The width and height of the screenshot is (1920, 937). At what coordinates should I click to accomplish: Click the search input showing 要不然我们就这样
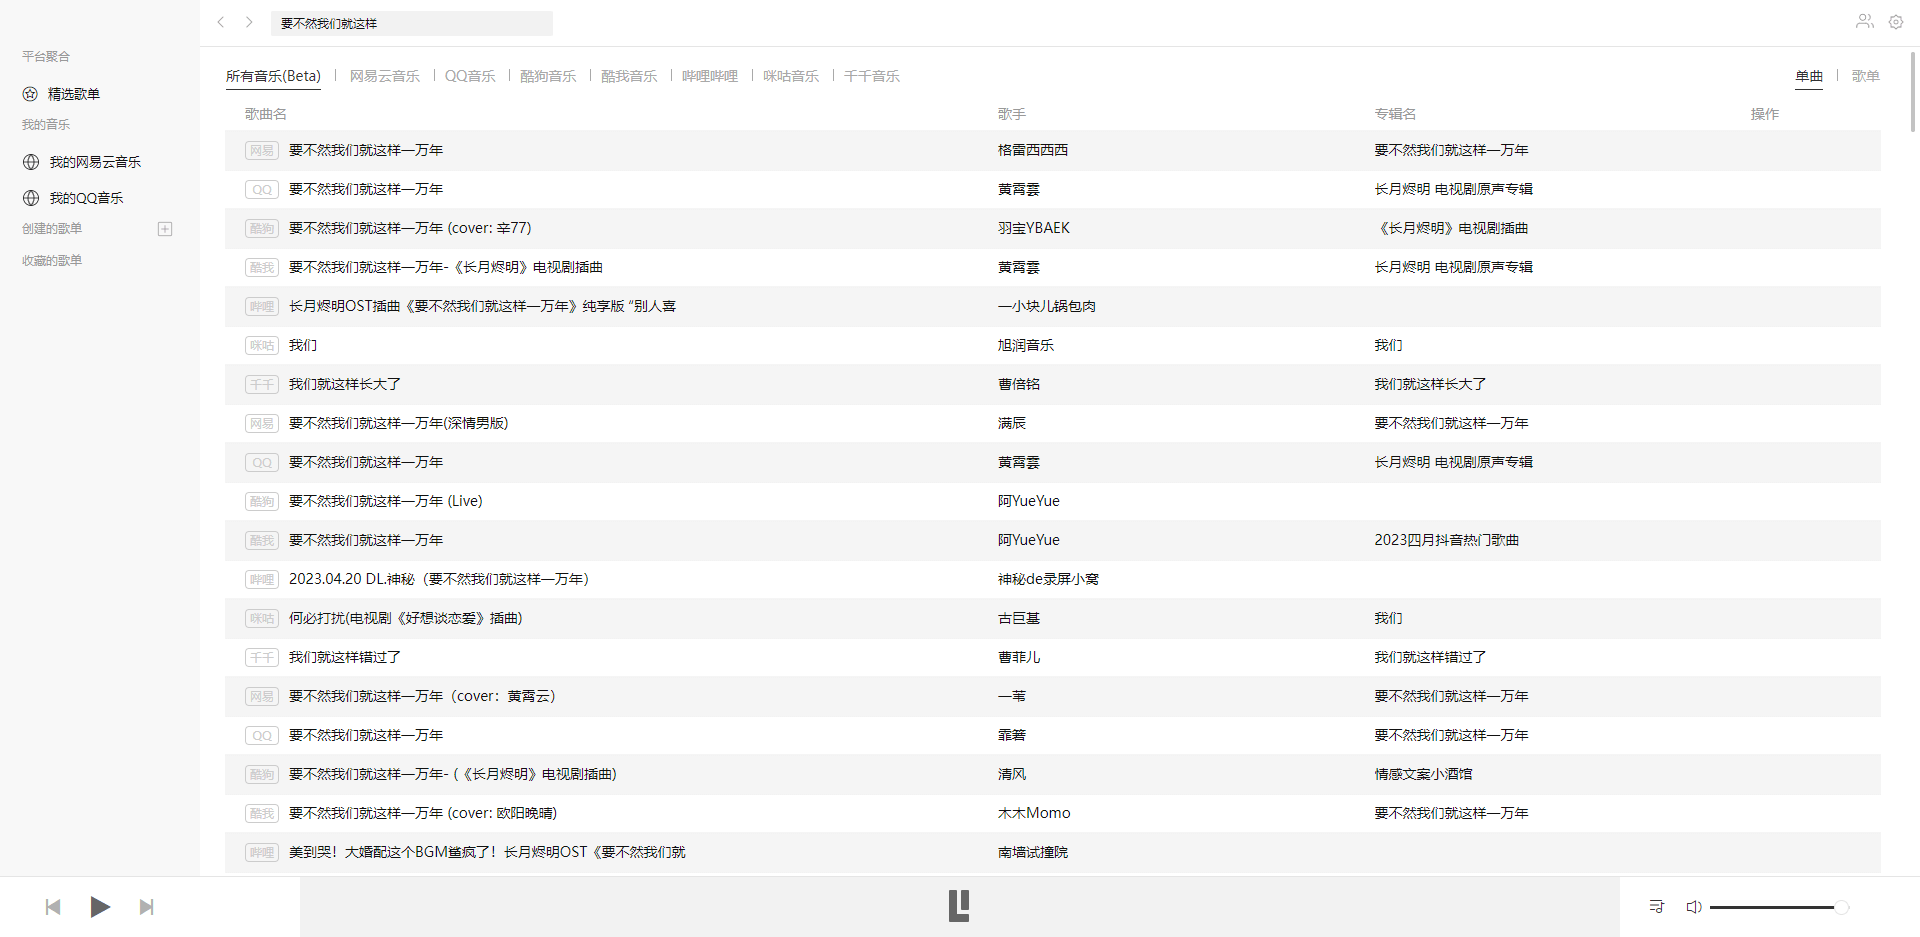[x=411, y=23]
